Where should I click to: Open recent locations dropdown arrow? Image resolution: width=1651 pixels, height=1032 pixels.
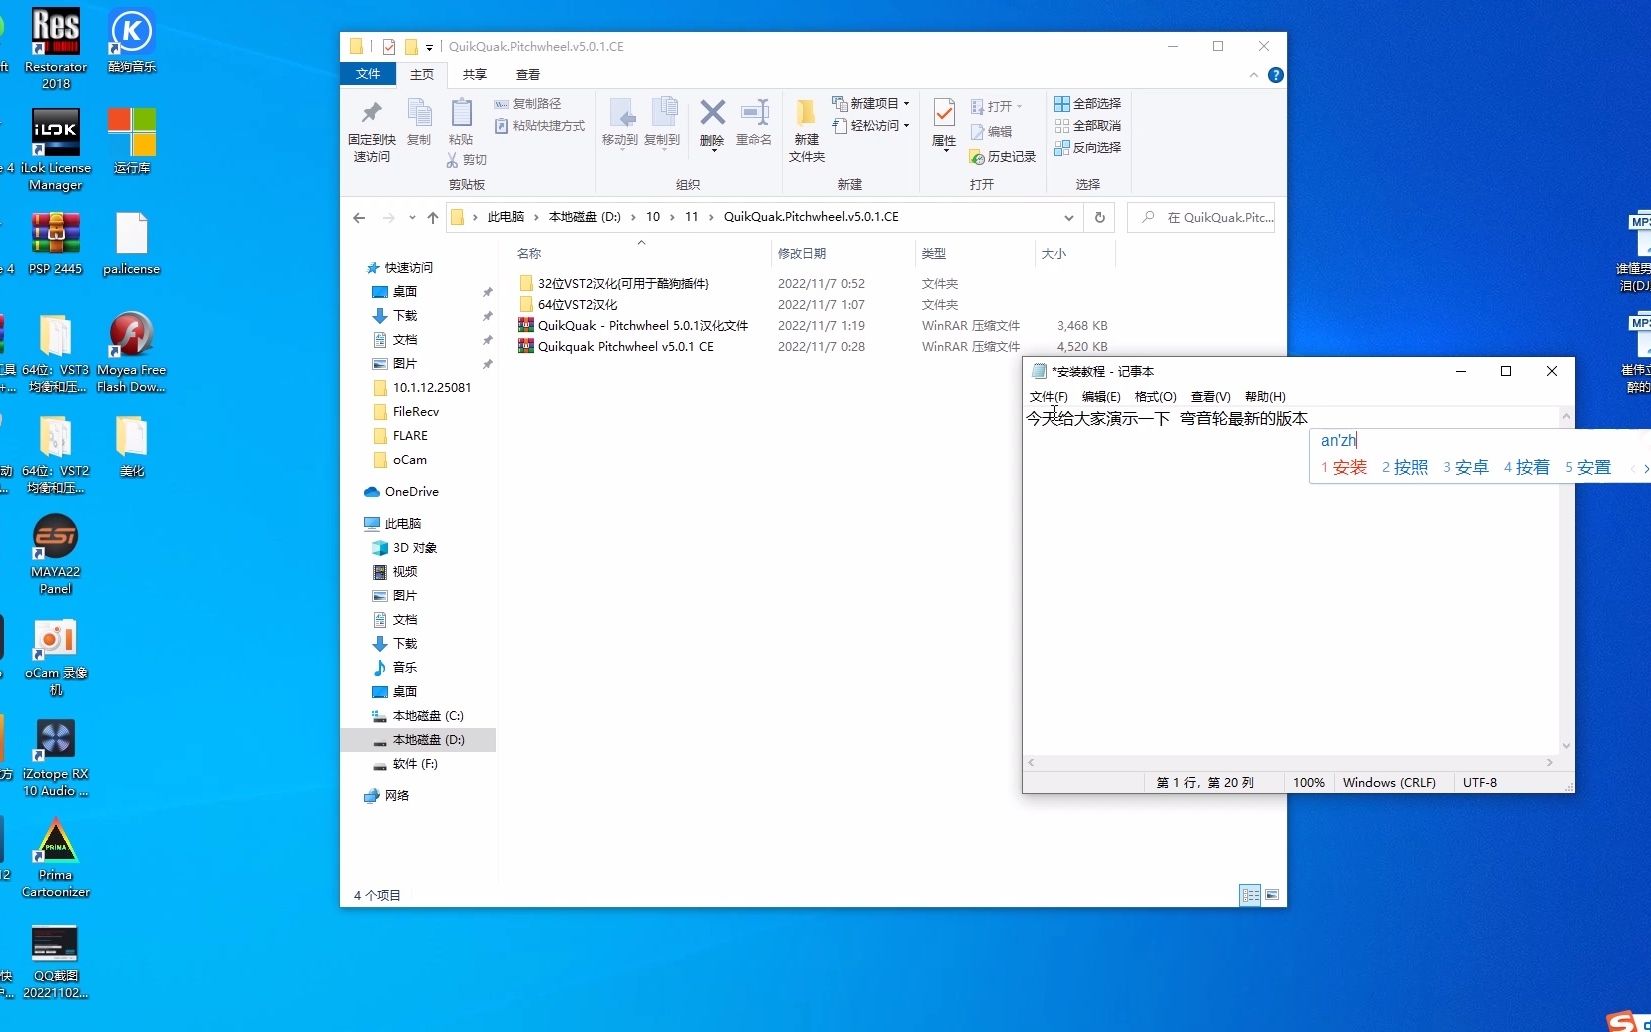click(x=411, y=217)
